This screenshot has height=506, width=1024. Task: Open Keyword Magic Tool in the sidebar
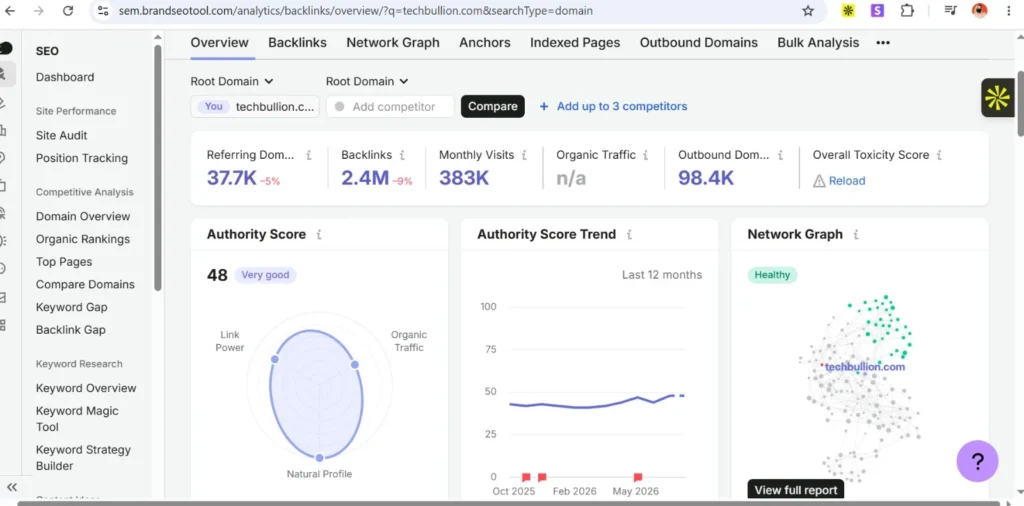(77, 419)
